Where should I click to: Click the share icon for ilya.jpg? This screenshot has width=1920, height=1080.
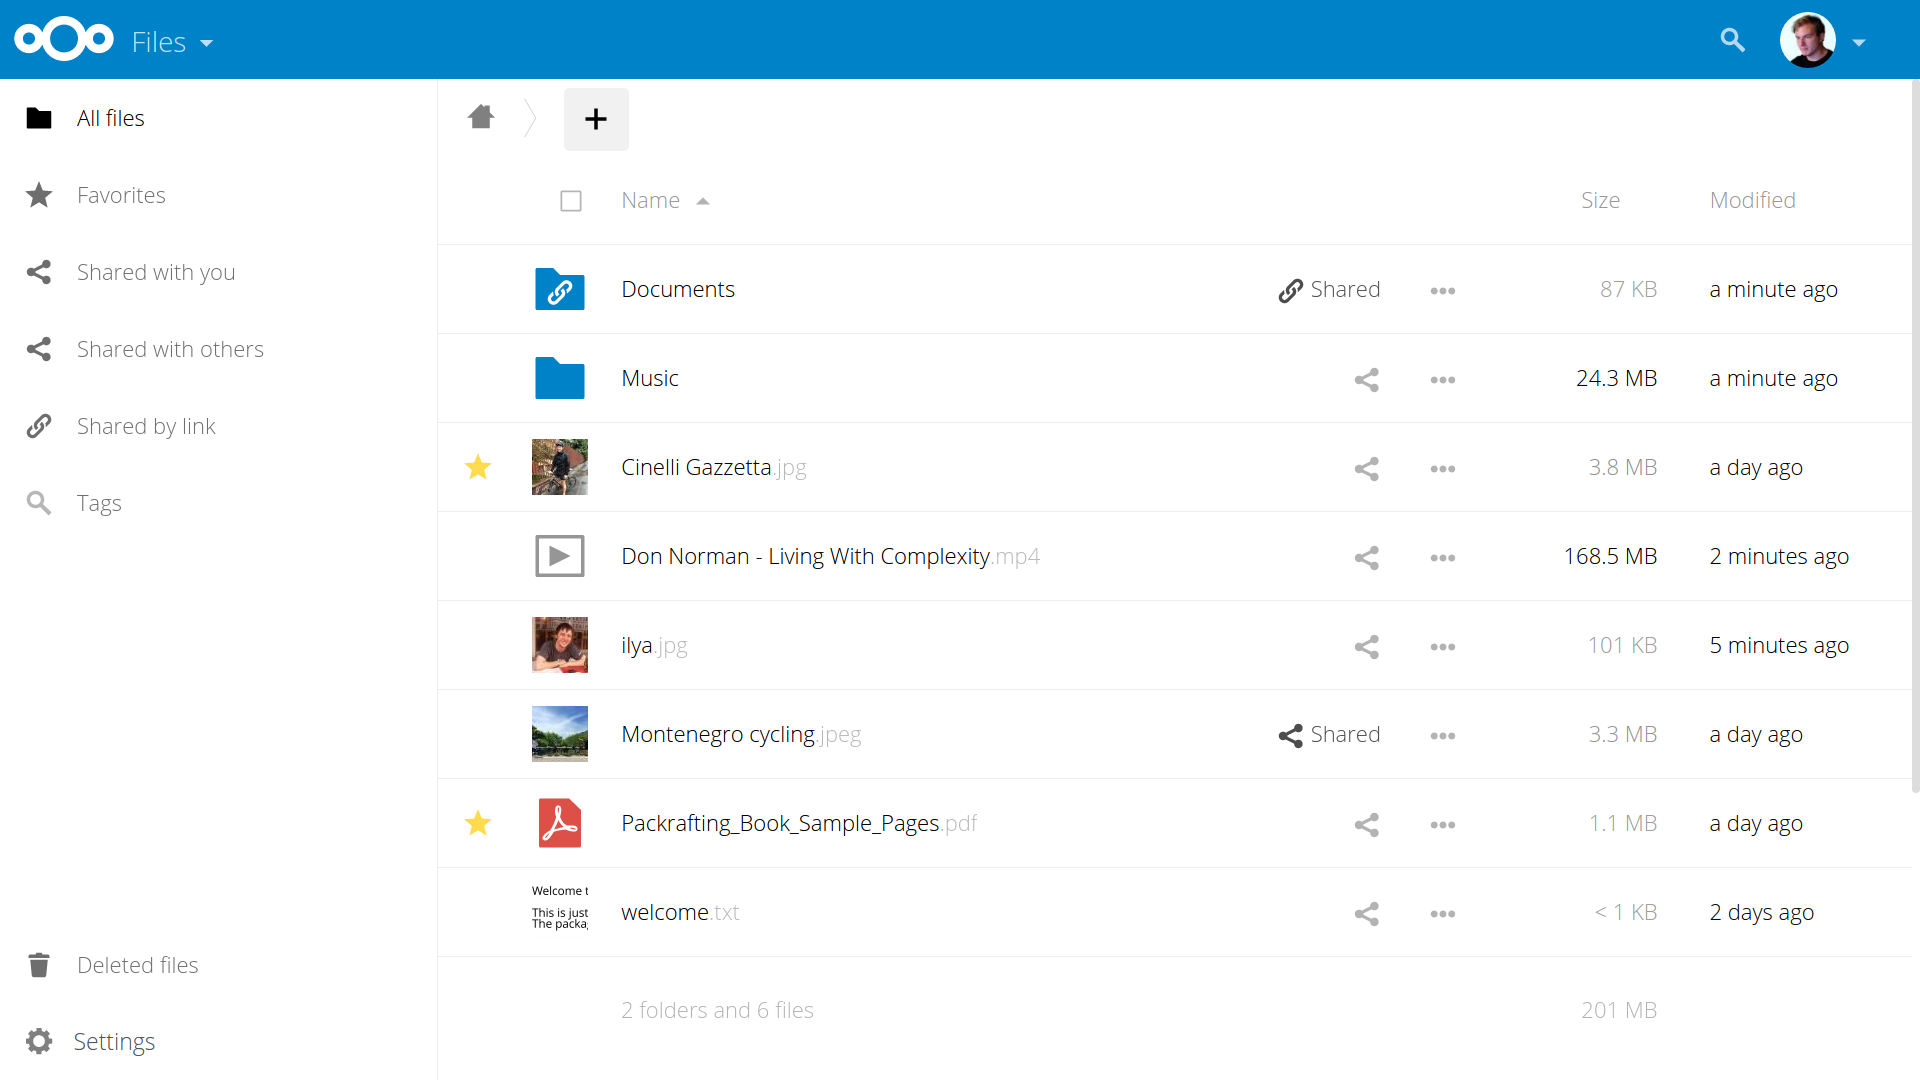click(x=1366, y=645)
